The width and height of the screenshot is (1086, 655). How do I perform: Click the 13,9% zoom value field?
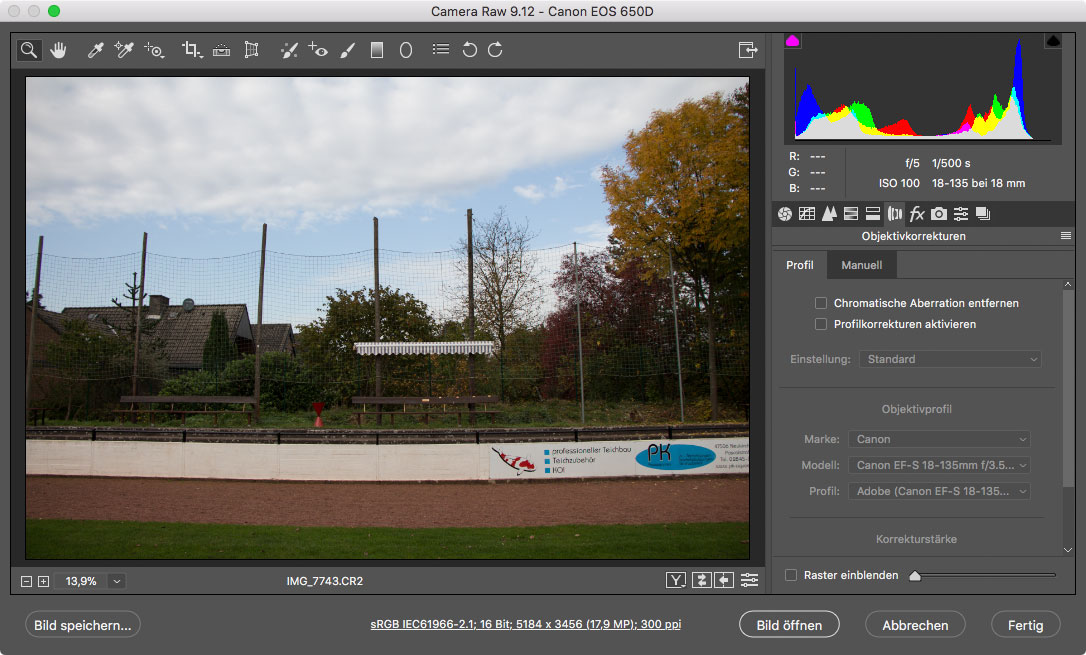point(81,582)
